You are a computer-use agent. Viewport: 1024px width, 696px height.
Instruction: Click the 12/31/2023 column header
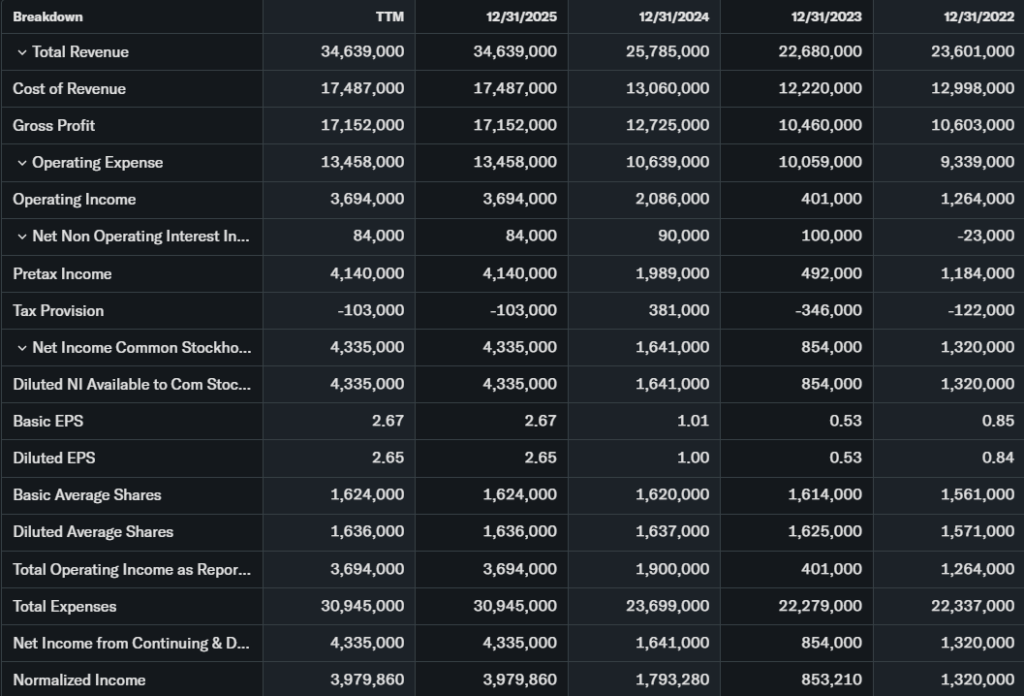point(828,16)
